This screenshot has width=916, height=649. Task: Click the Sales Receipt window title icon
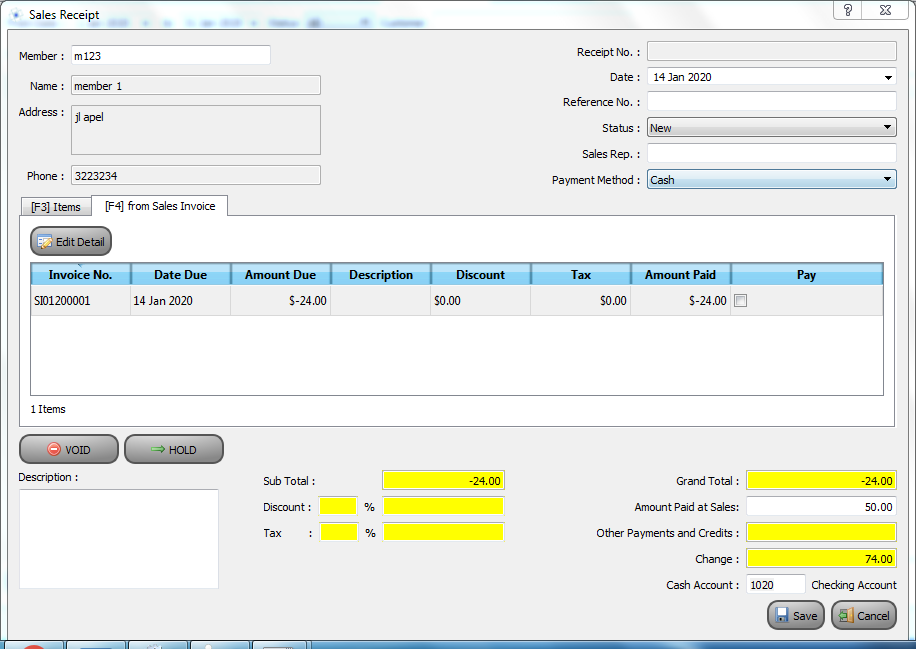click(x=16, y=16)
